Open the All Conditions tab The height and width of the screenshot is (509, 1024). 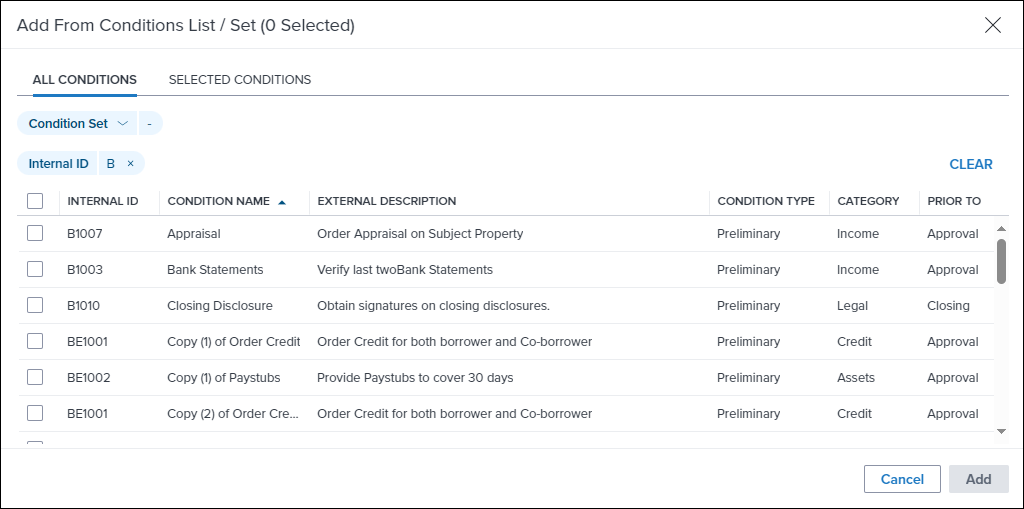(85, 80)
